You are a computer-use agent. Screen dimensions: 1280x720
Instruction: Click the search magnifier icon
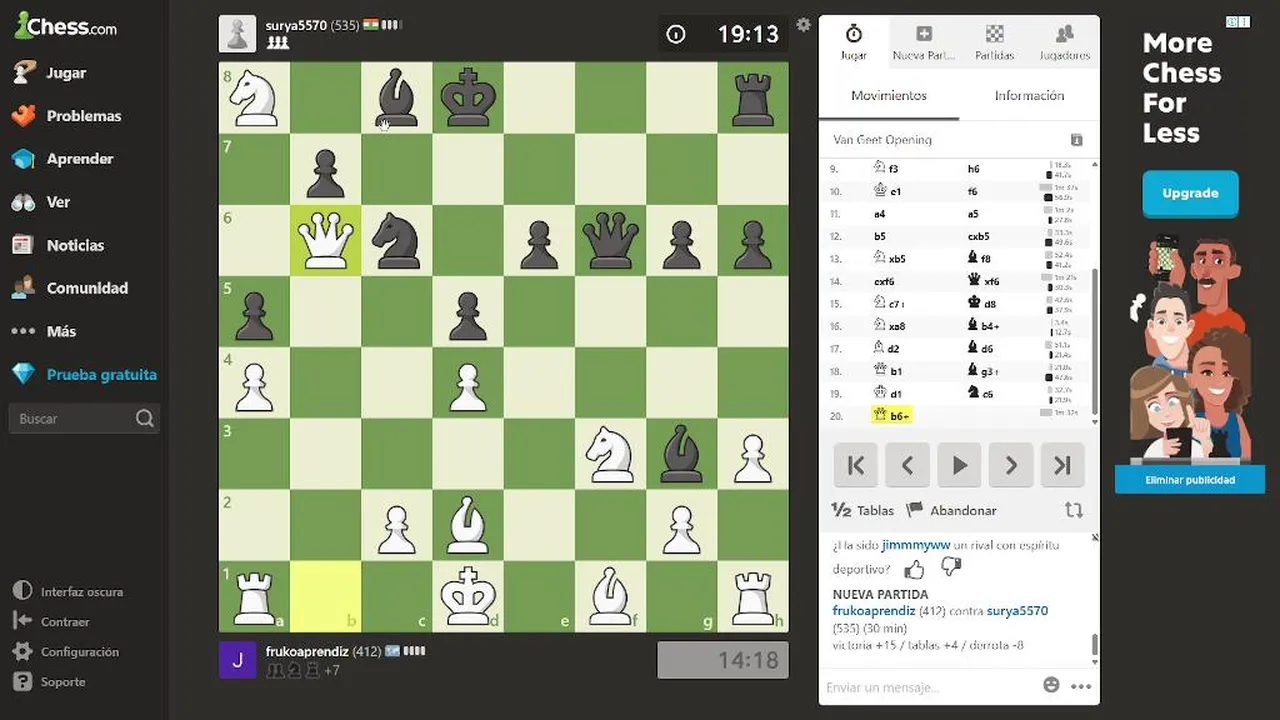(x=145, y=419)
